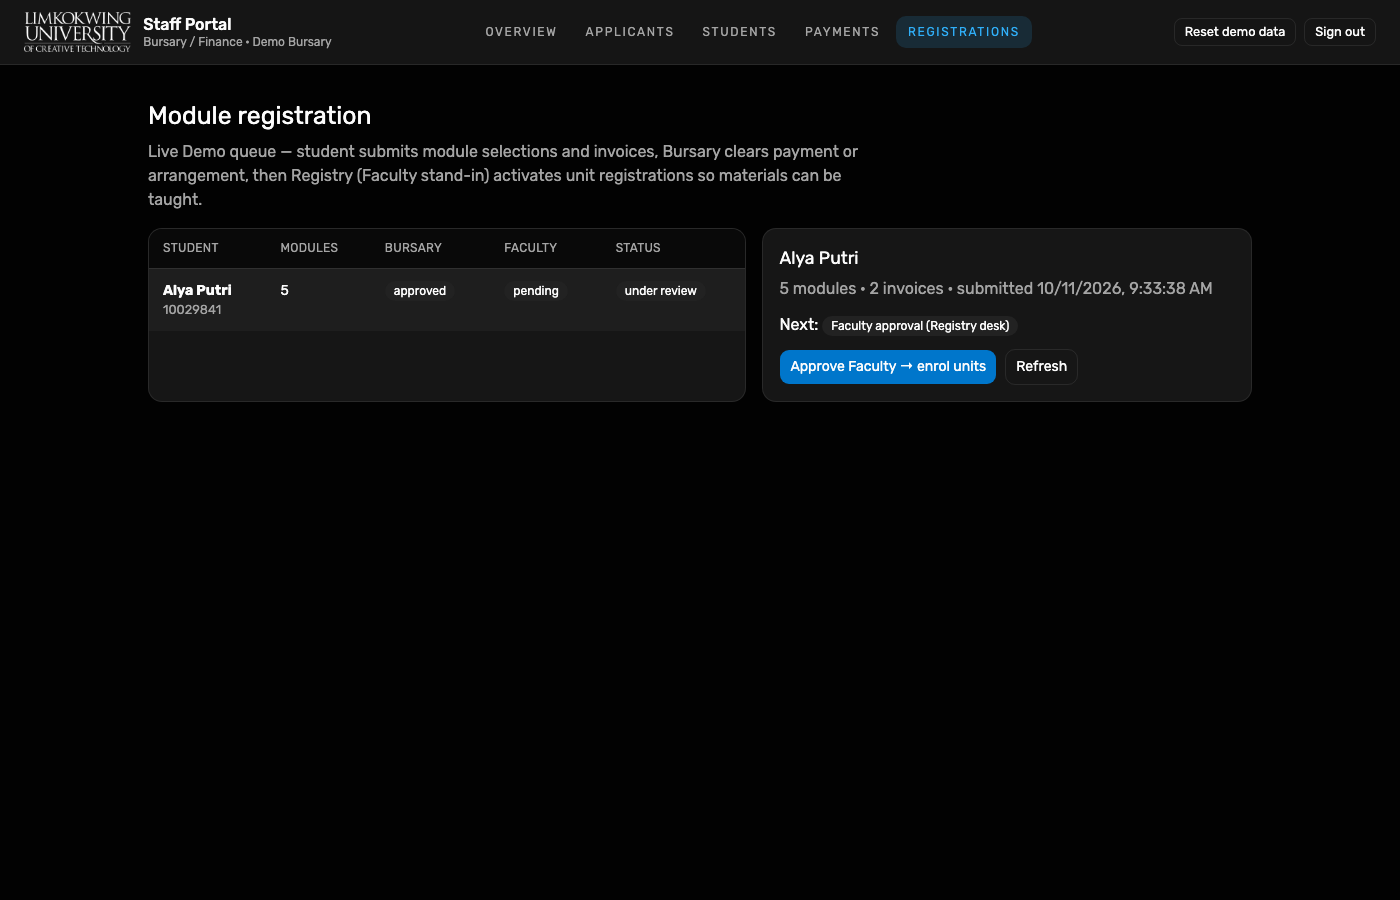
Task: Select the Registrations tab
Action: [964, 32]
